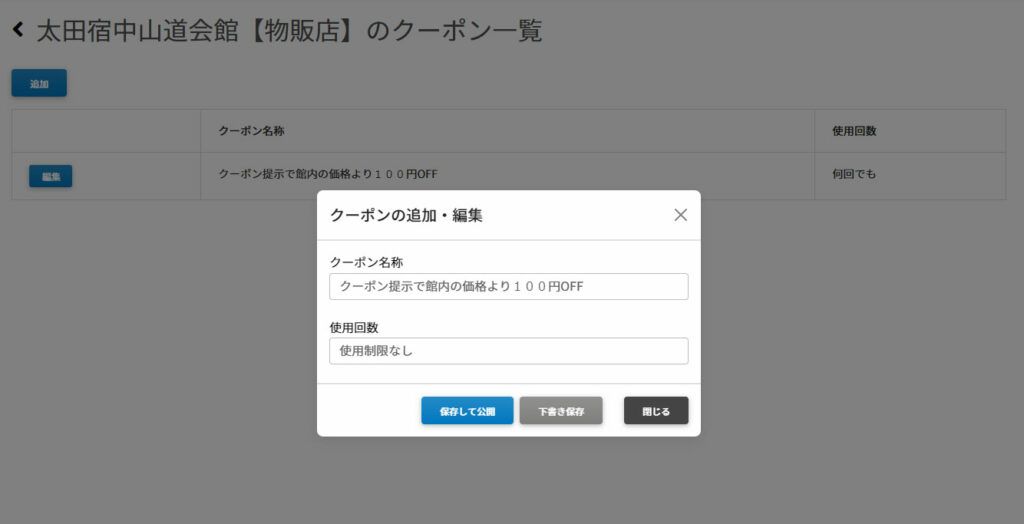1024x524 pixels.
Task: Click the クーポン名称 label above the dialog's first field
Action: (366, 263)
